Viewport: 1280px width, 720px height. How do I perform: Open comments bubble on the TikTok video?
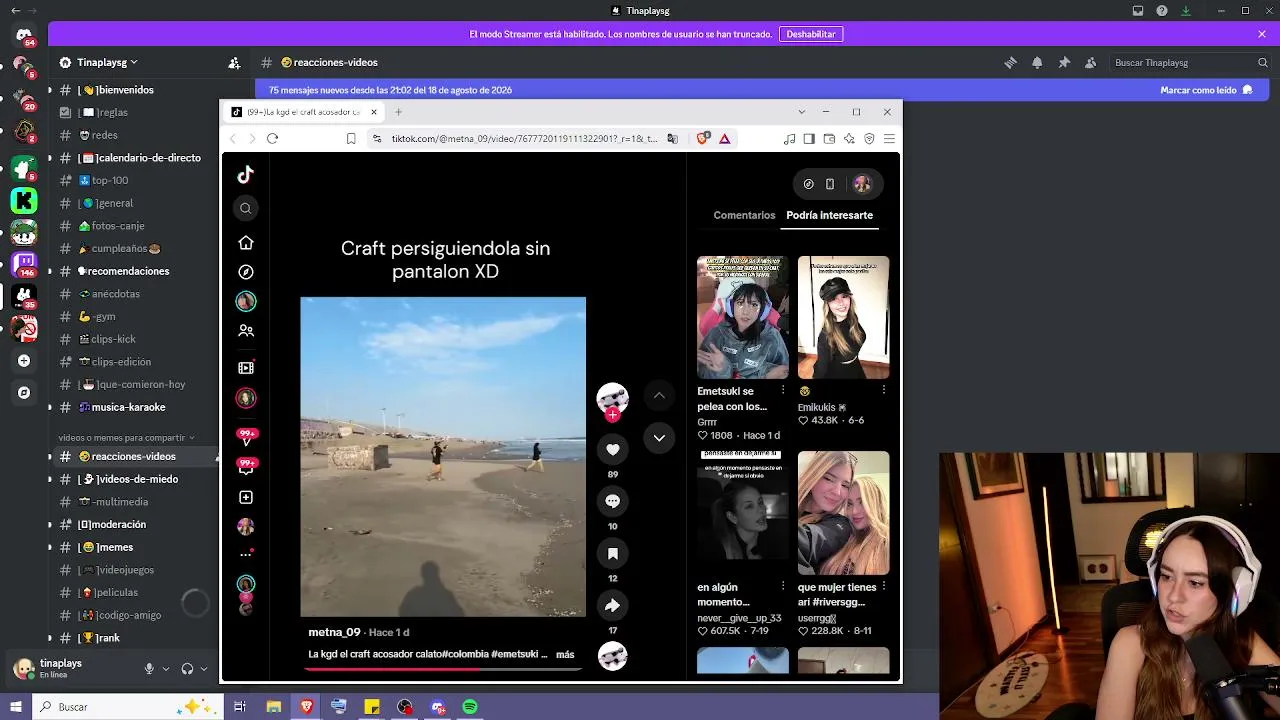tap(613, 501)
